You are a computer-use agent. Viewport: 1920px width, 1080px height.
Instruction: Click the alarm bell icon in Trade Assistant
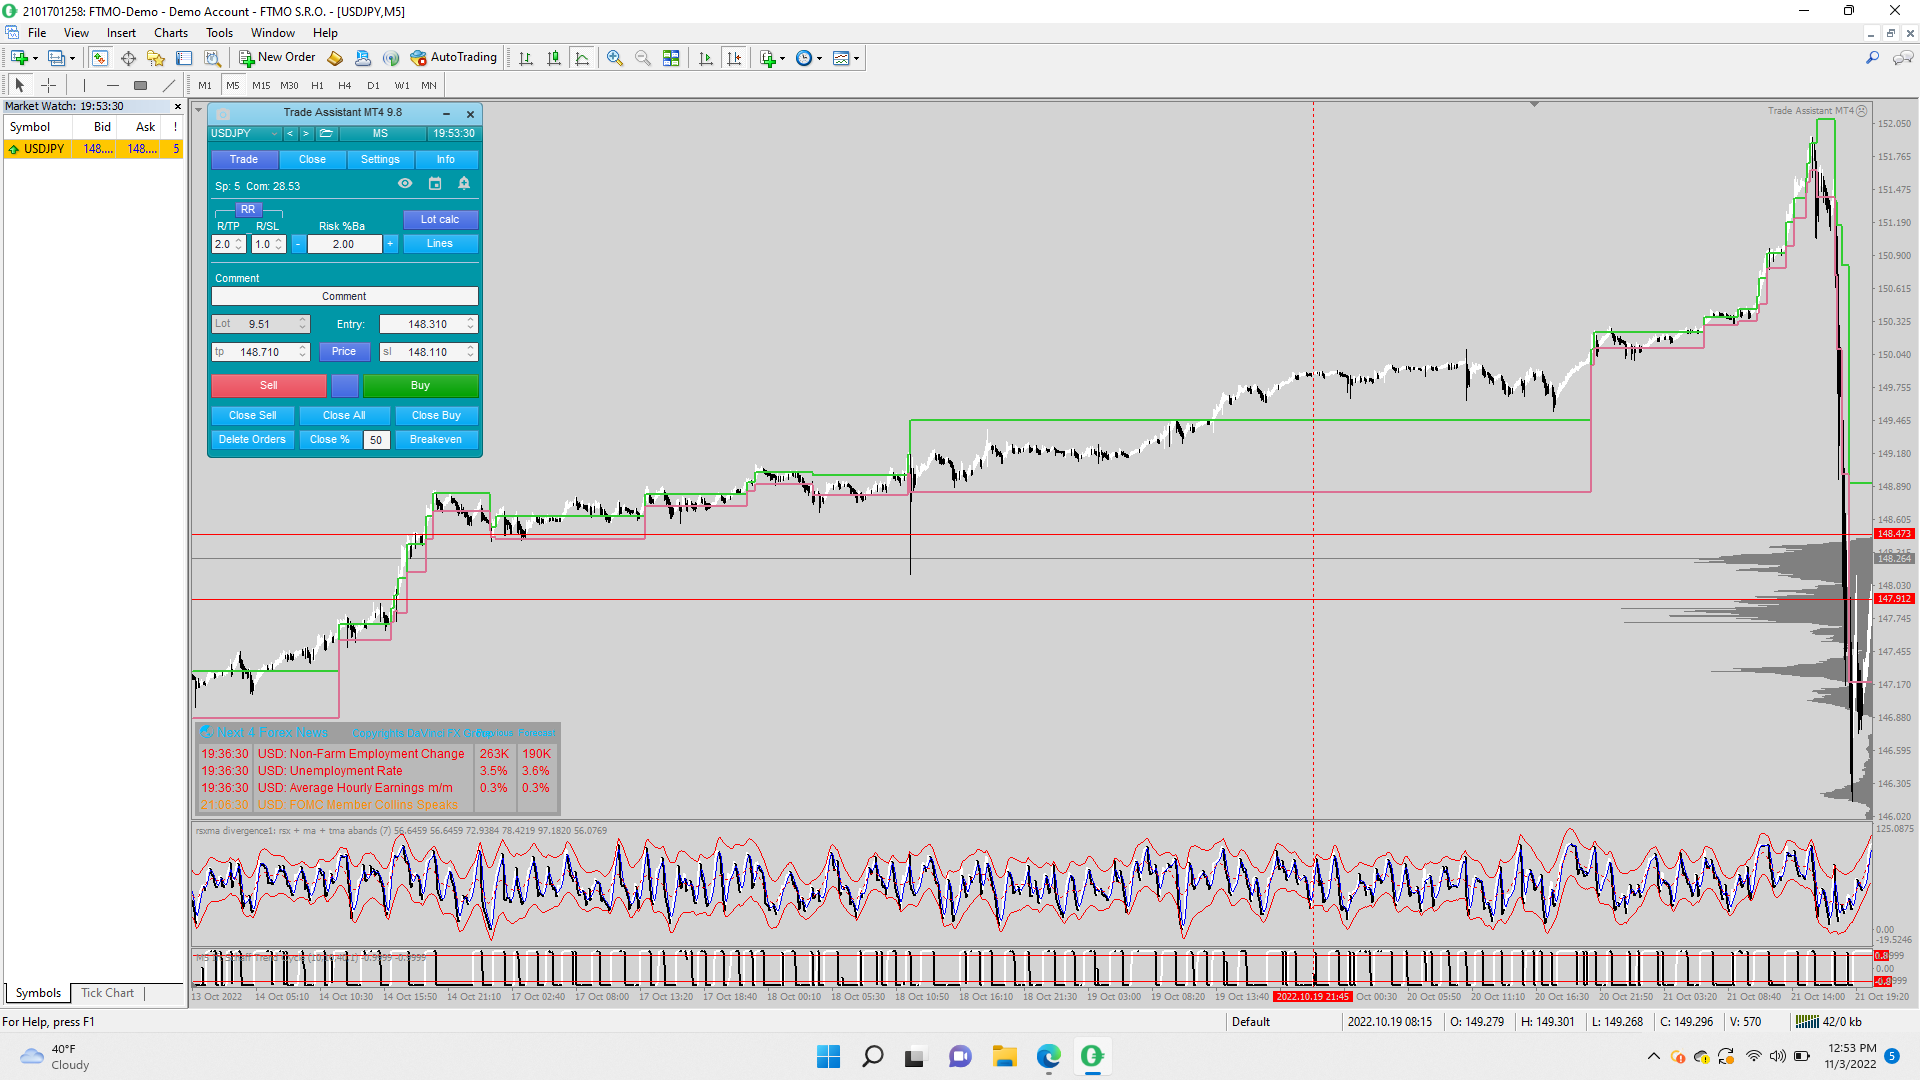(x=464, y=184)
